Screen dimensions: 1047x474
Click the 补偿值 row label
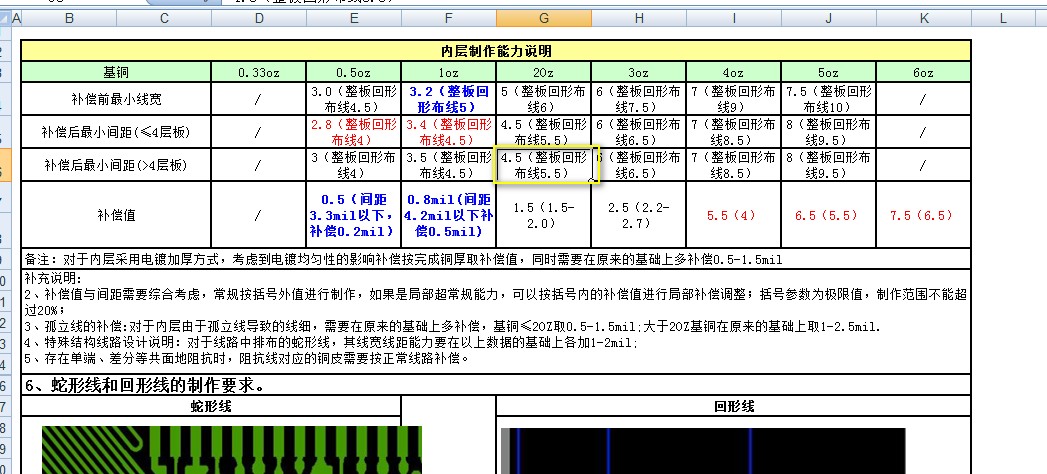click(x=116, y=214)
